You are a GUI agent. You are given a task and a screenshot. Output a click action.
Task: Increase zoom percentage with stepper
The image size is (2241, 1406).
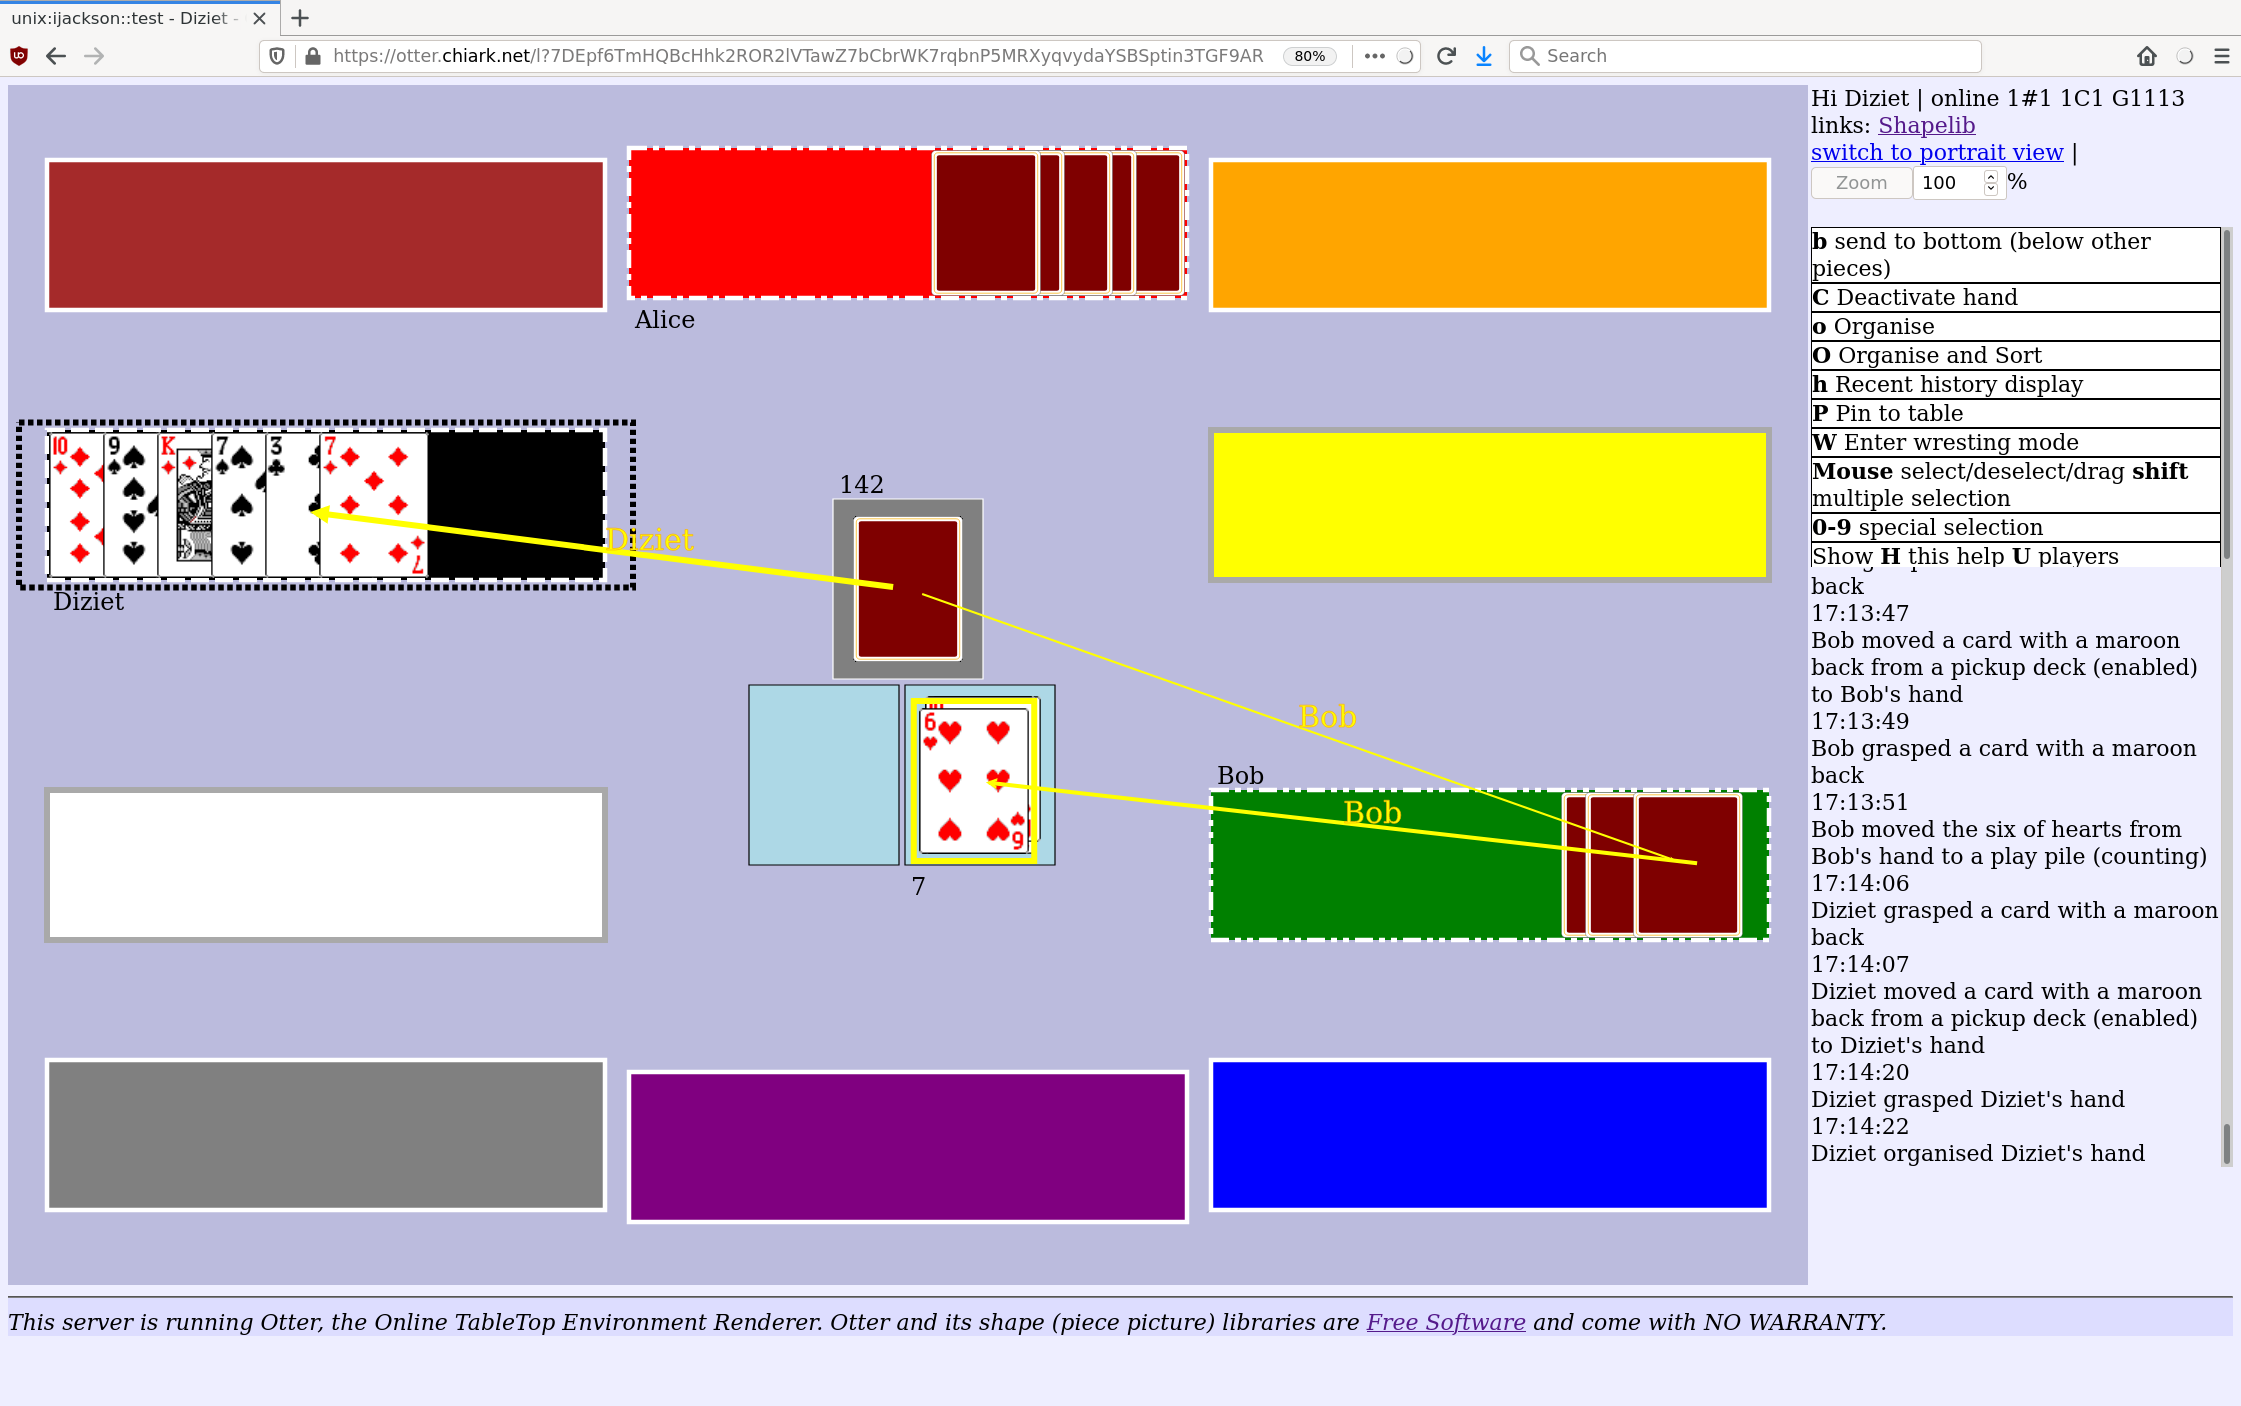point(1991,177)
